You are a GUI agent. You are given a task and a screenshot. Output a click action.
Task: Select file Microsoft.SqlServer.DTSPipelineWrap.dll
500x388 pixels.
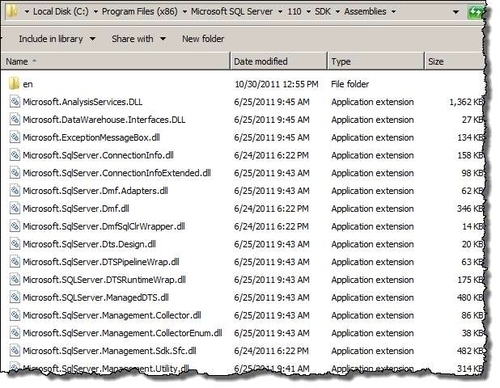[x=101, y=262]
